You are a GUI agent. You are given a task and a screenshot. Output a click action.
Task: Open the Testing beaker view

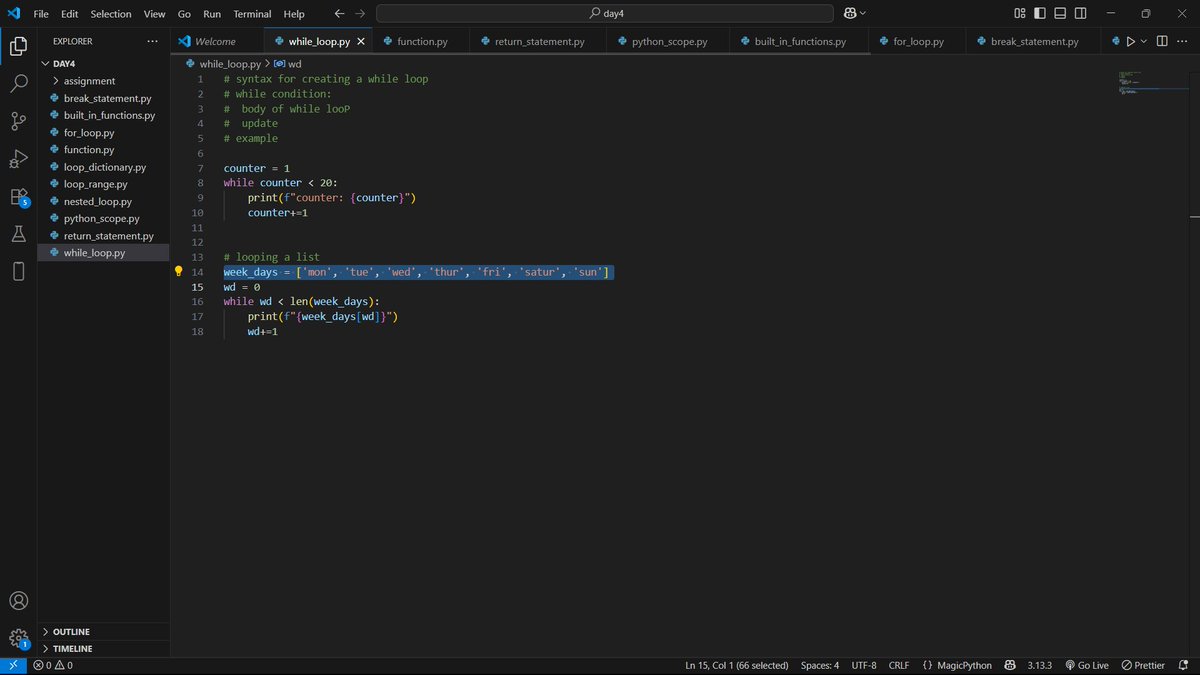coord(18,233)
